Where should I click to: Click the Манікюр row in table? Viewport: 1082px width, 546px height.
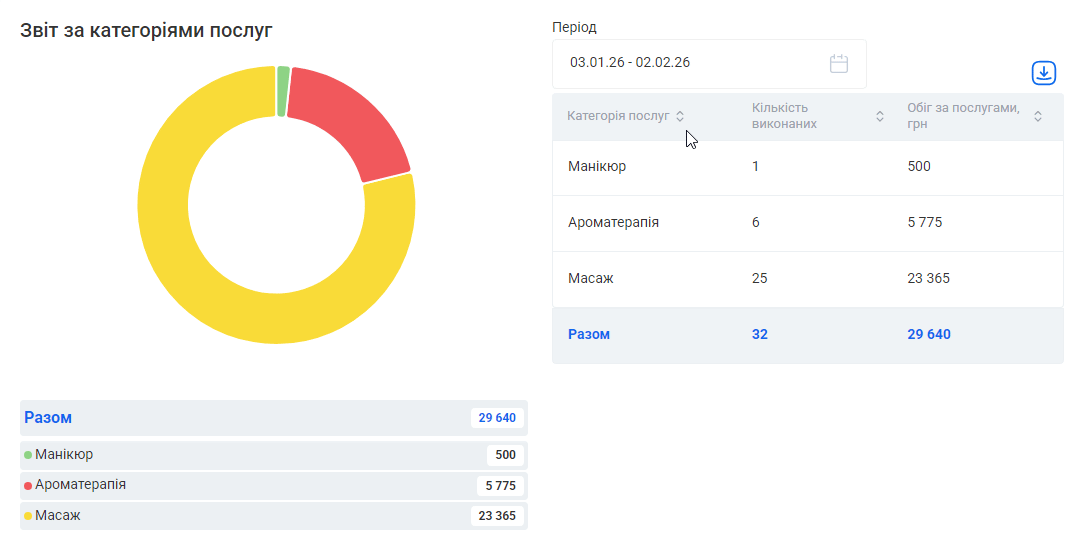[807, 167]
